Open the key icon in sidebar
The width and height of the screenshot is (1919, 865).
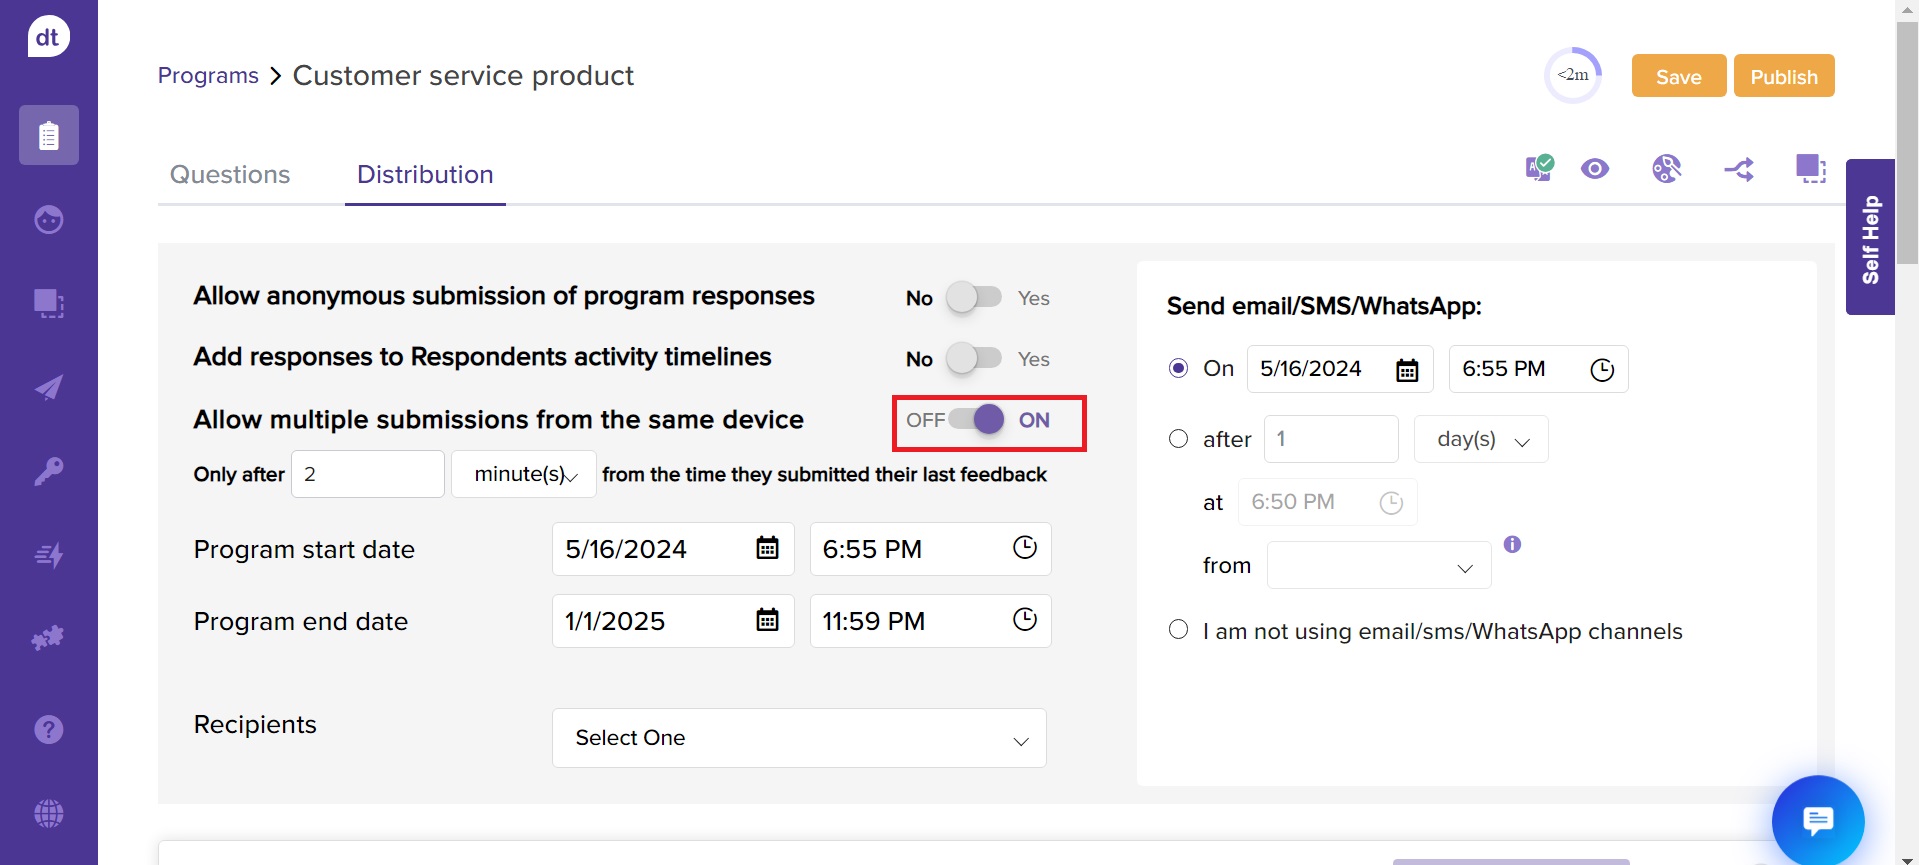pos(48,471)
